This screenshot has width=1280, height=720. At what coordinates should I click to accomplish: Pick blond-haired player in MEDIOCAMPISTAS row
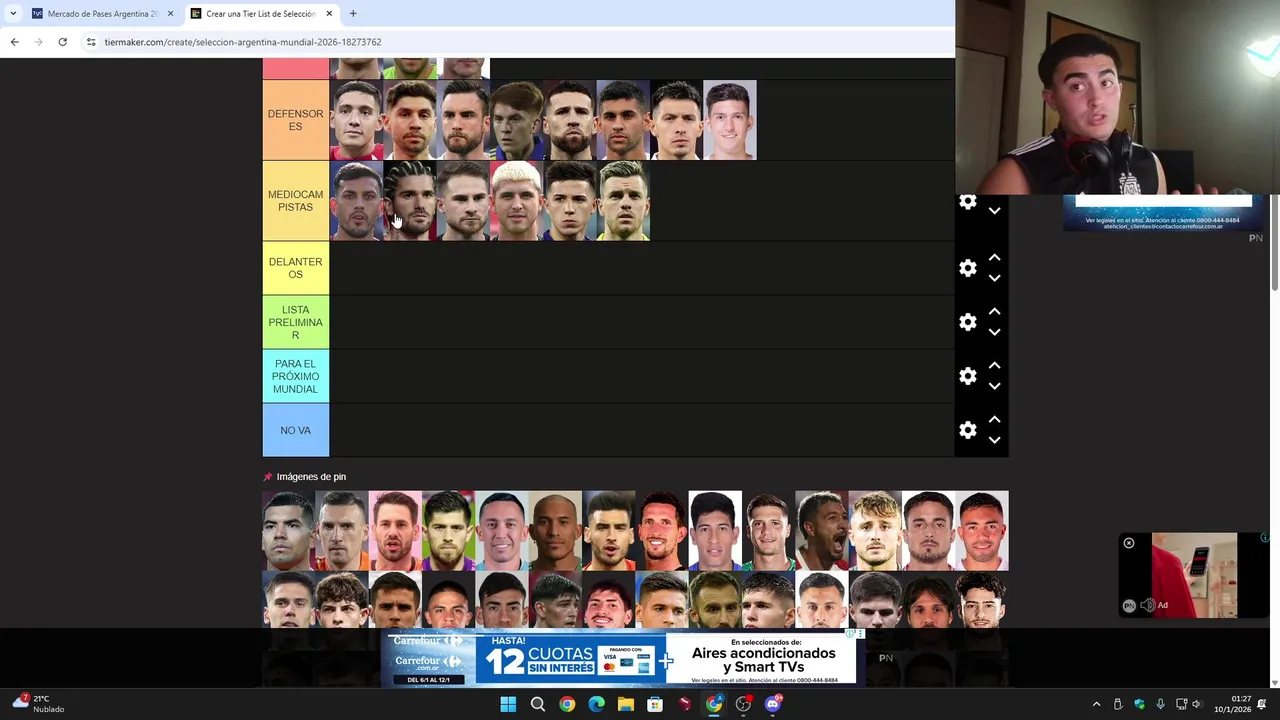click(x=517, y=201)
